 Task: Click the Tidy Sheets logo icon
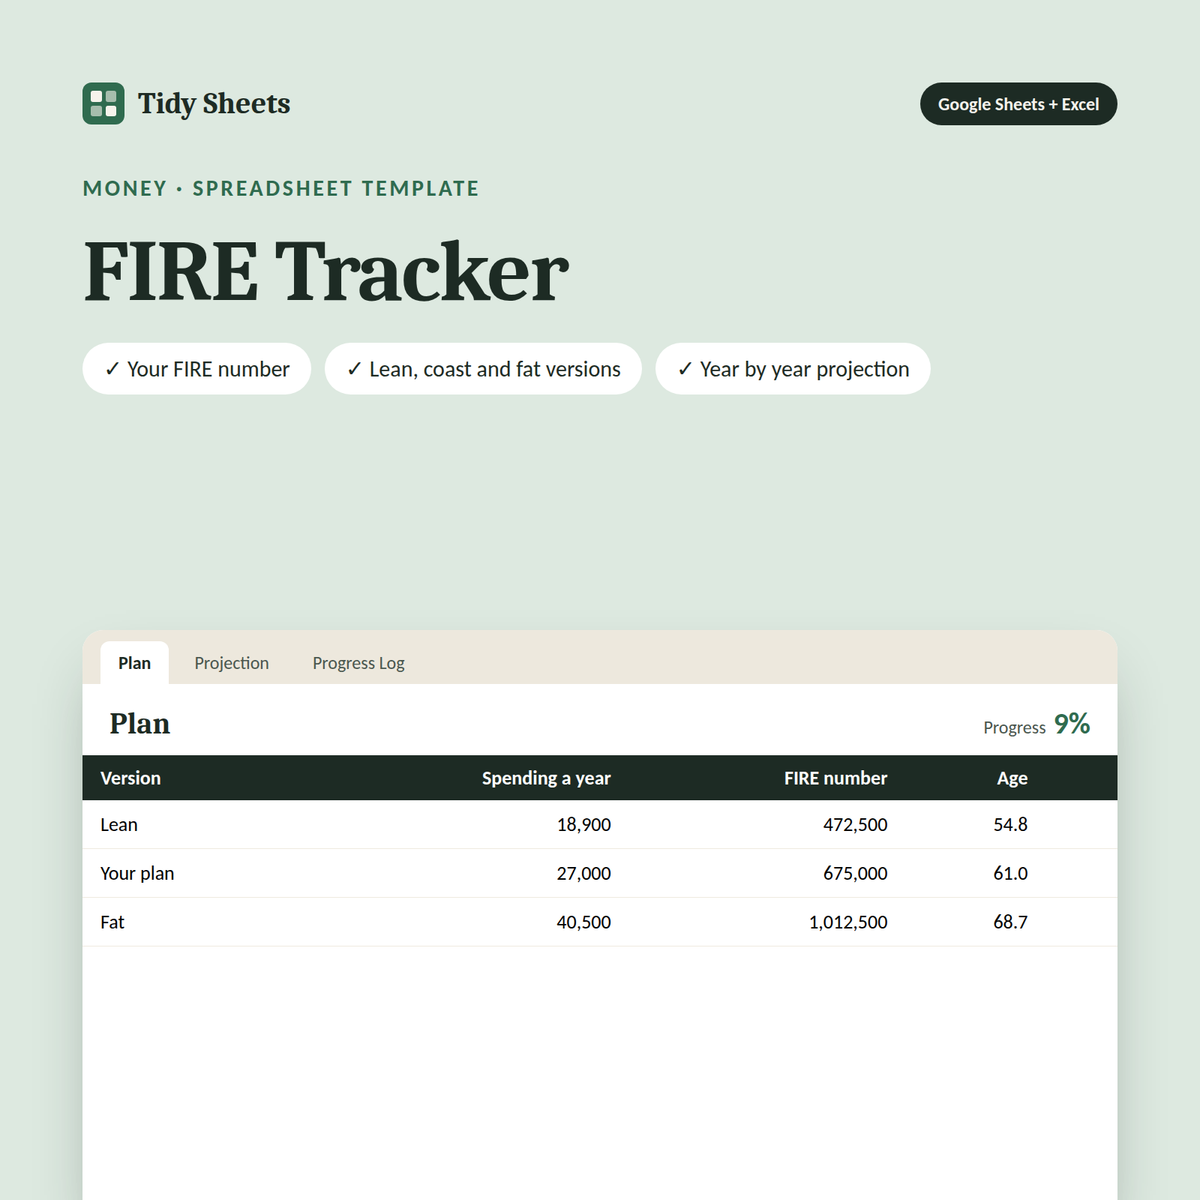coord(104,104)
